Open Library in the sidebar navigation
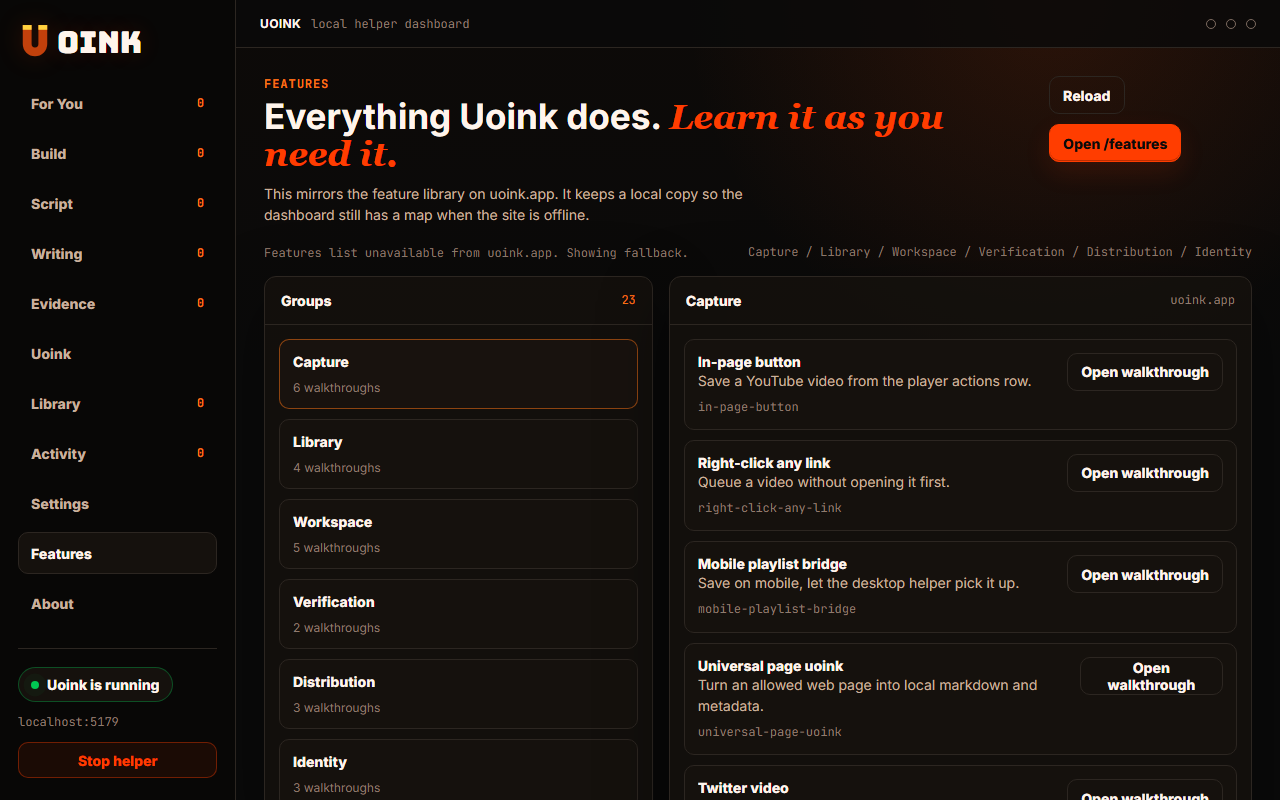Image resolution: width=1280 pixels, height=800 pixels. [117, 404]
